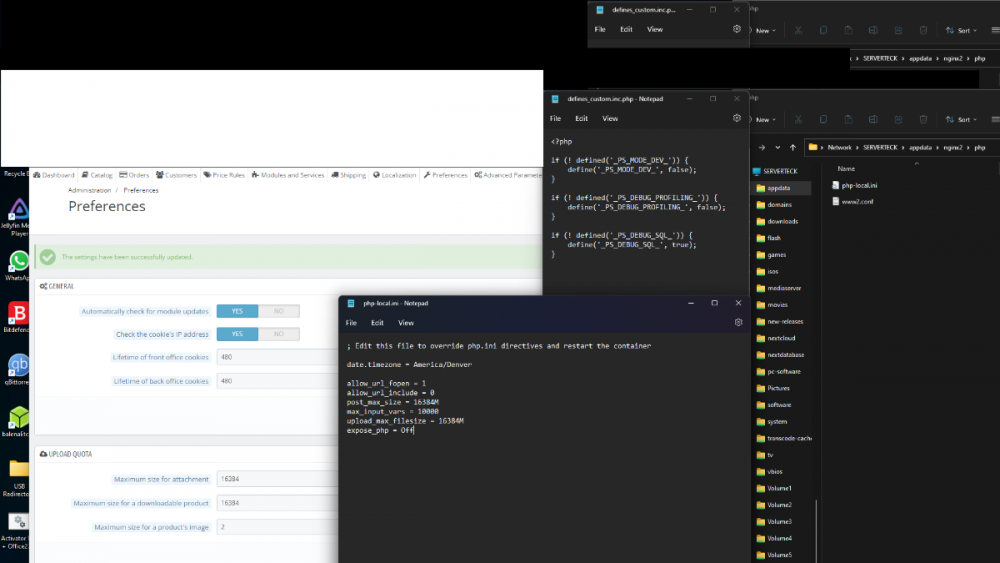Open the Modules and Services menu
1000x563 pixels.
[288, 175]
